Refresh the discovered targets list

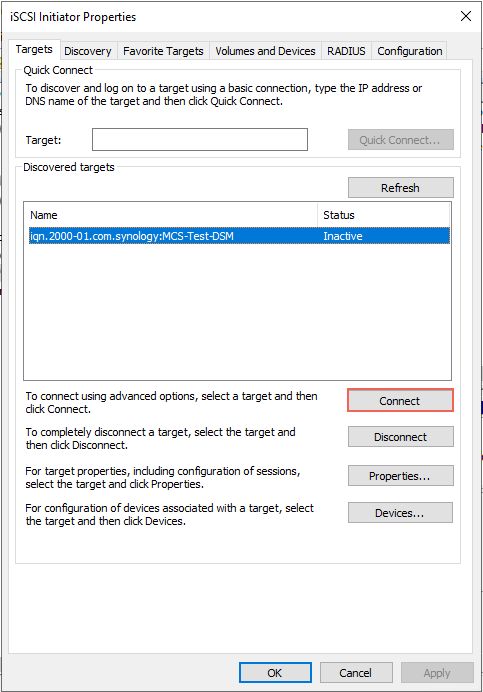click(x=400, y=188)
